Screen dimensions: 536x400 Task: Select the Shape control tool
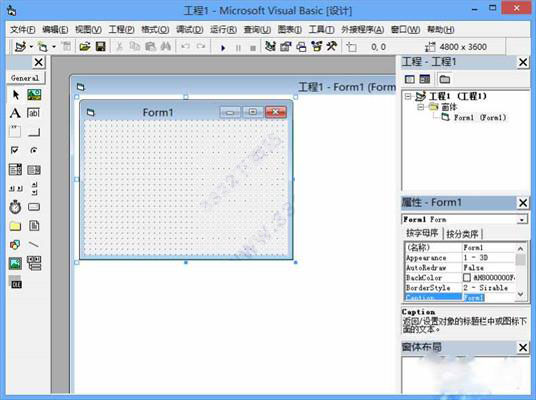15,245
